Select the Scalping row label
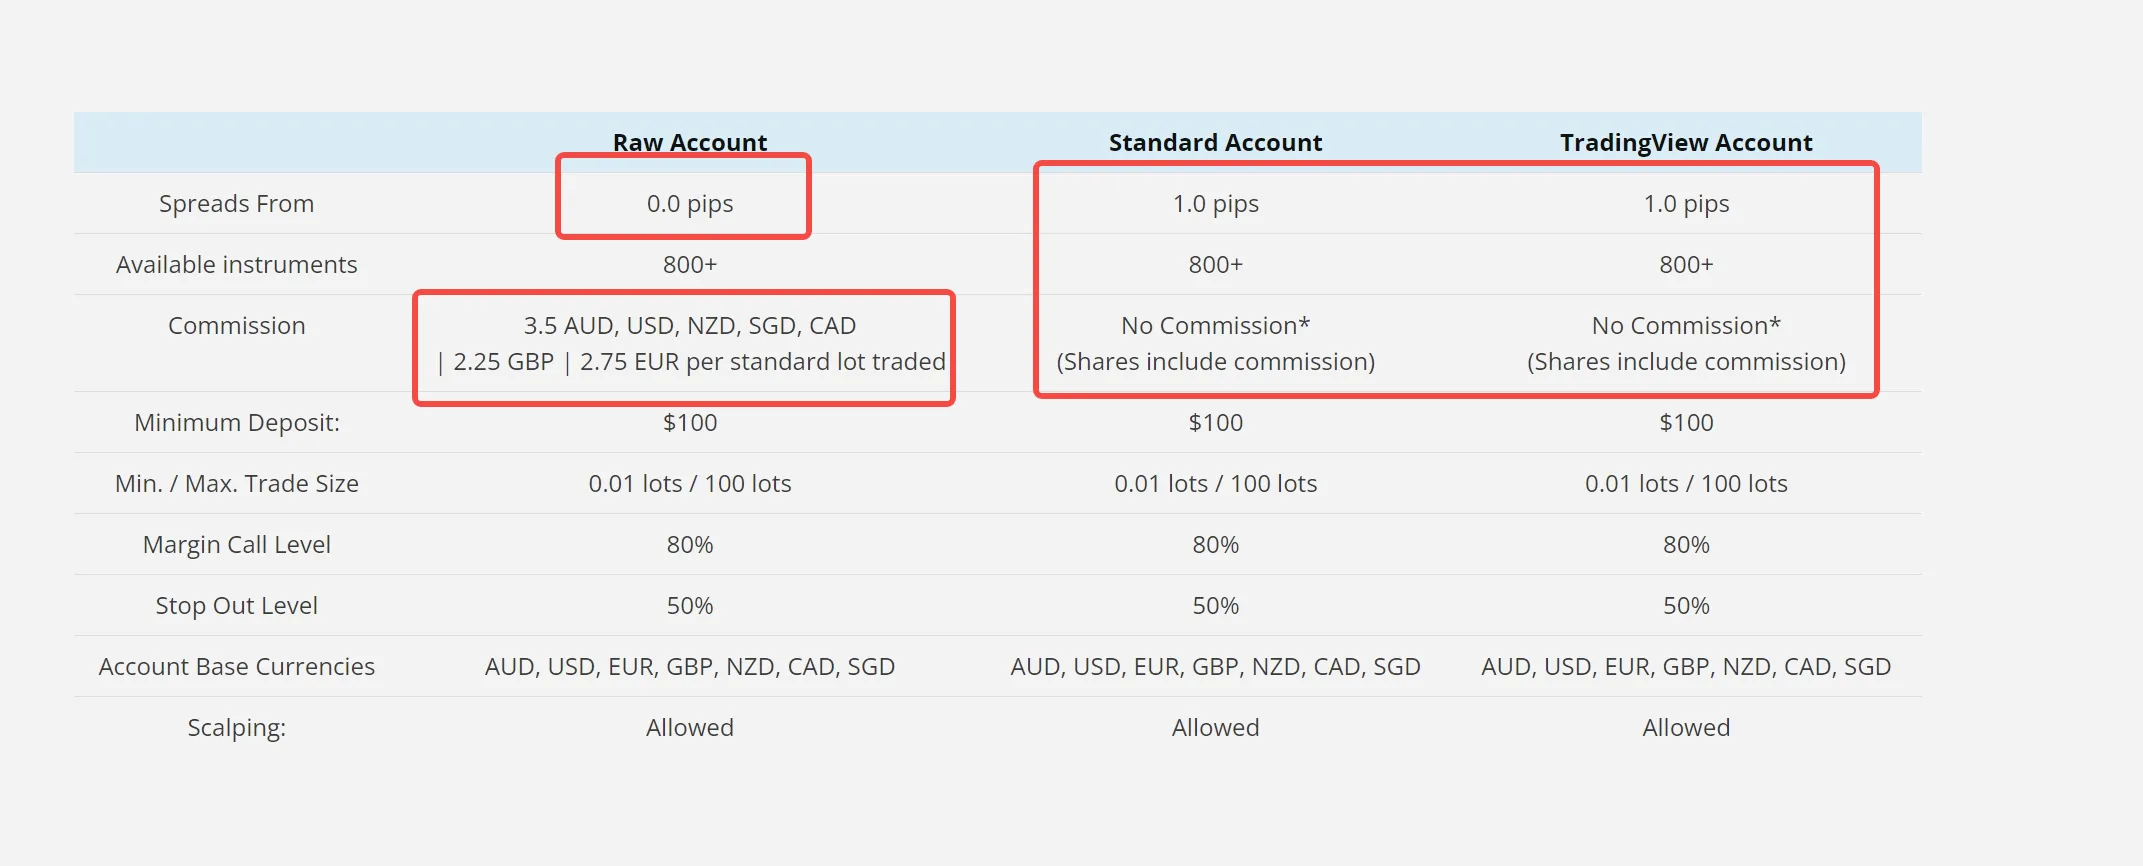The width and height of the screenshot is (2143, 866). [236, 728]
